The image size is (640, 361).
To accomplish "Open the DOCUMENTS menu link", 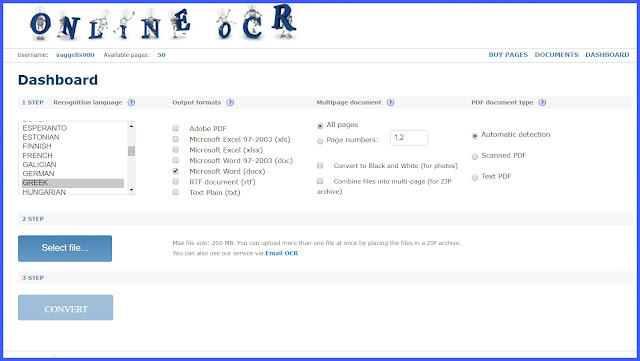I will [556, 55].
